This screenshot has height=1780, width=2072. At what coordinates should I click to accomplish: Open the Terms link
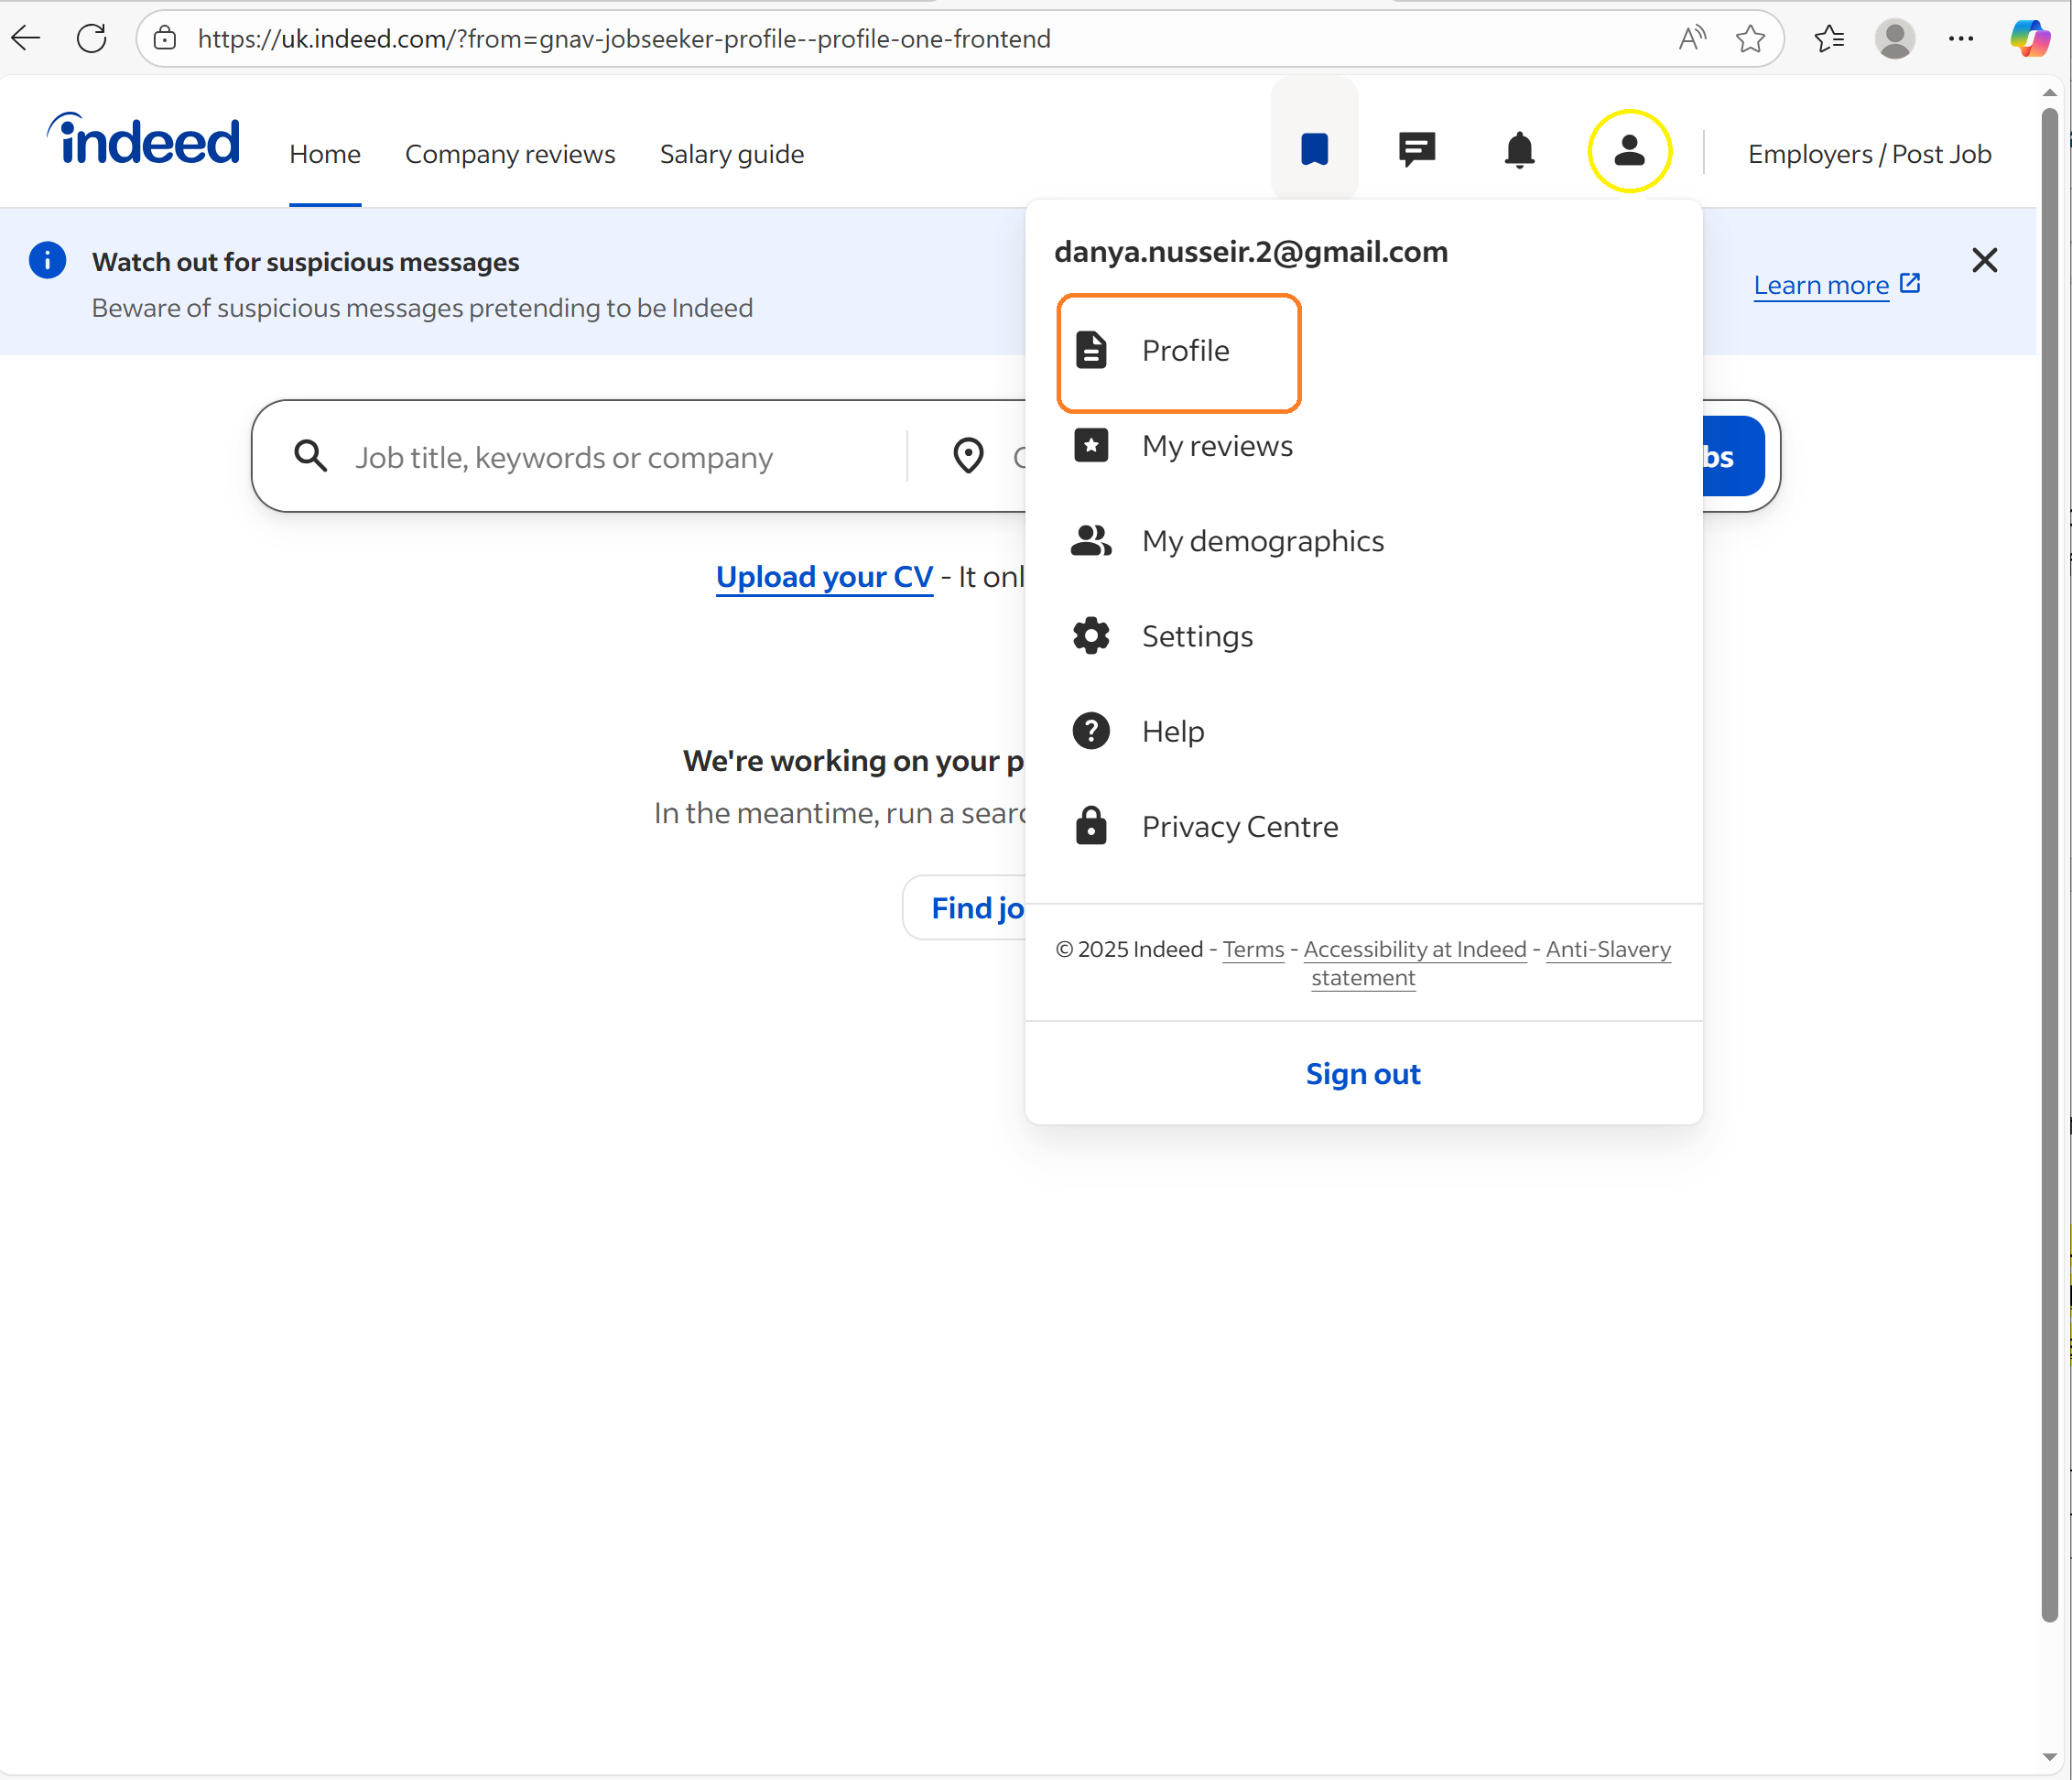point(1253,949)
